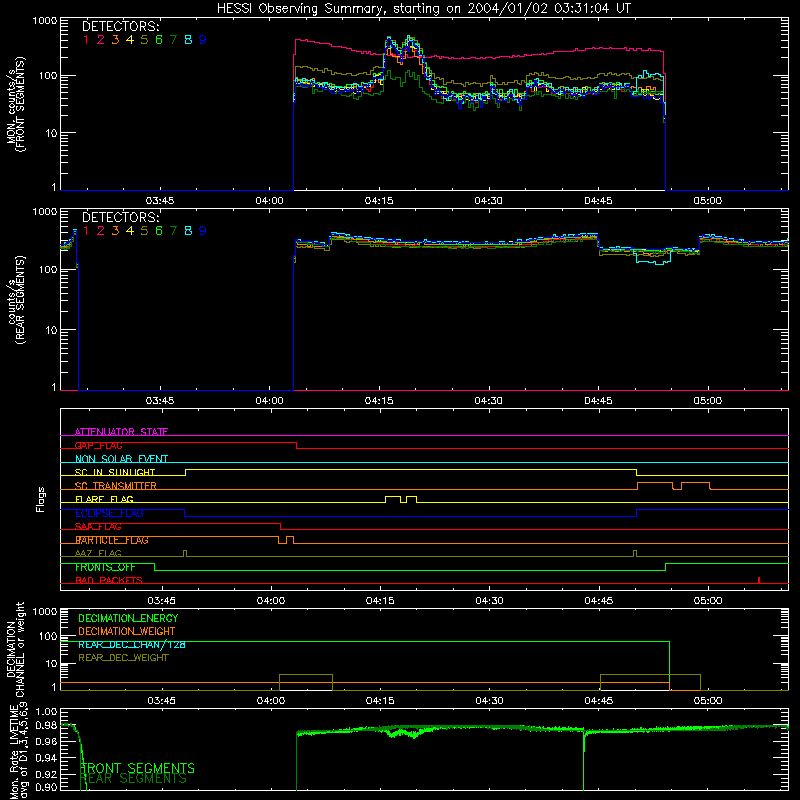Viewport: 800px width, 800px height.
Task: Pick detector 1 in rear segments legend
Action: [86, 231]
